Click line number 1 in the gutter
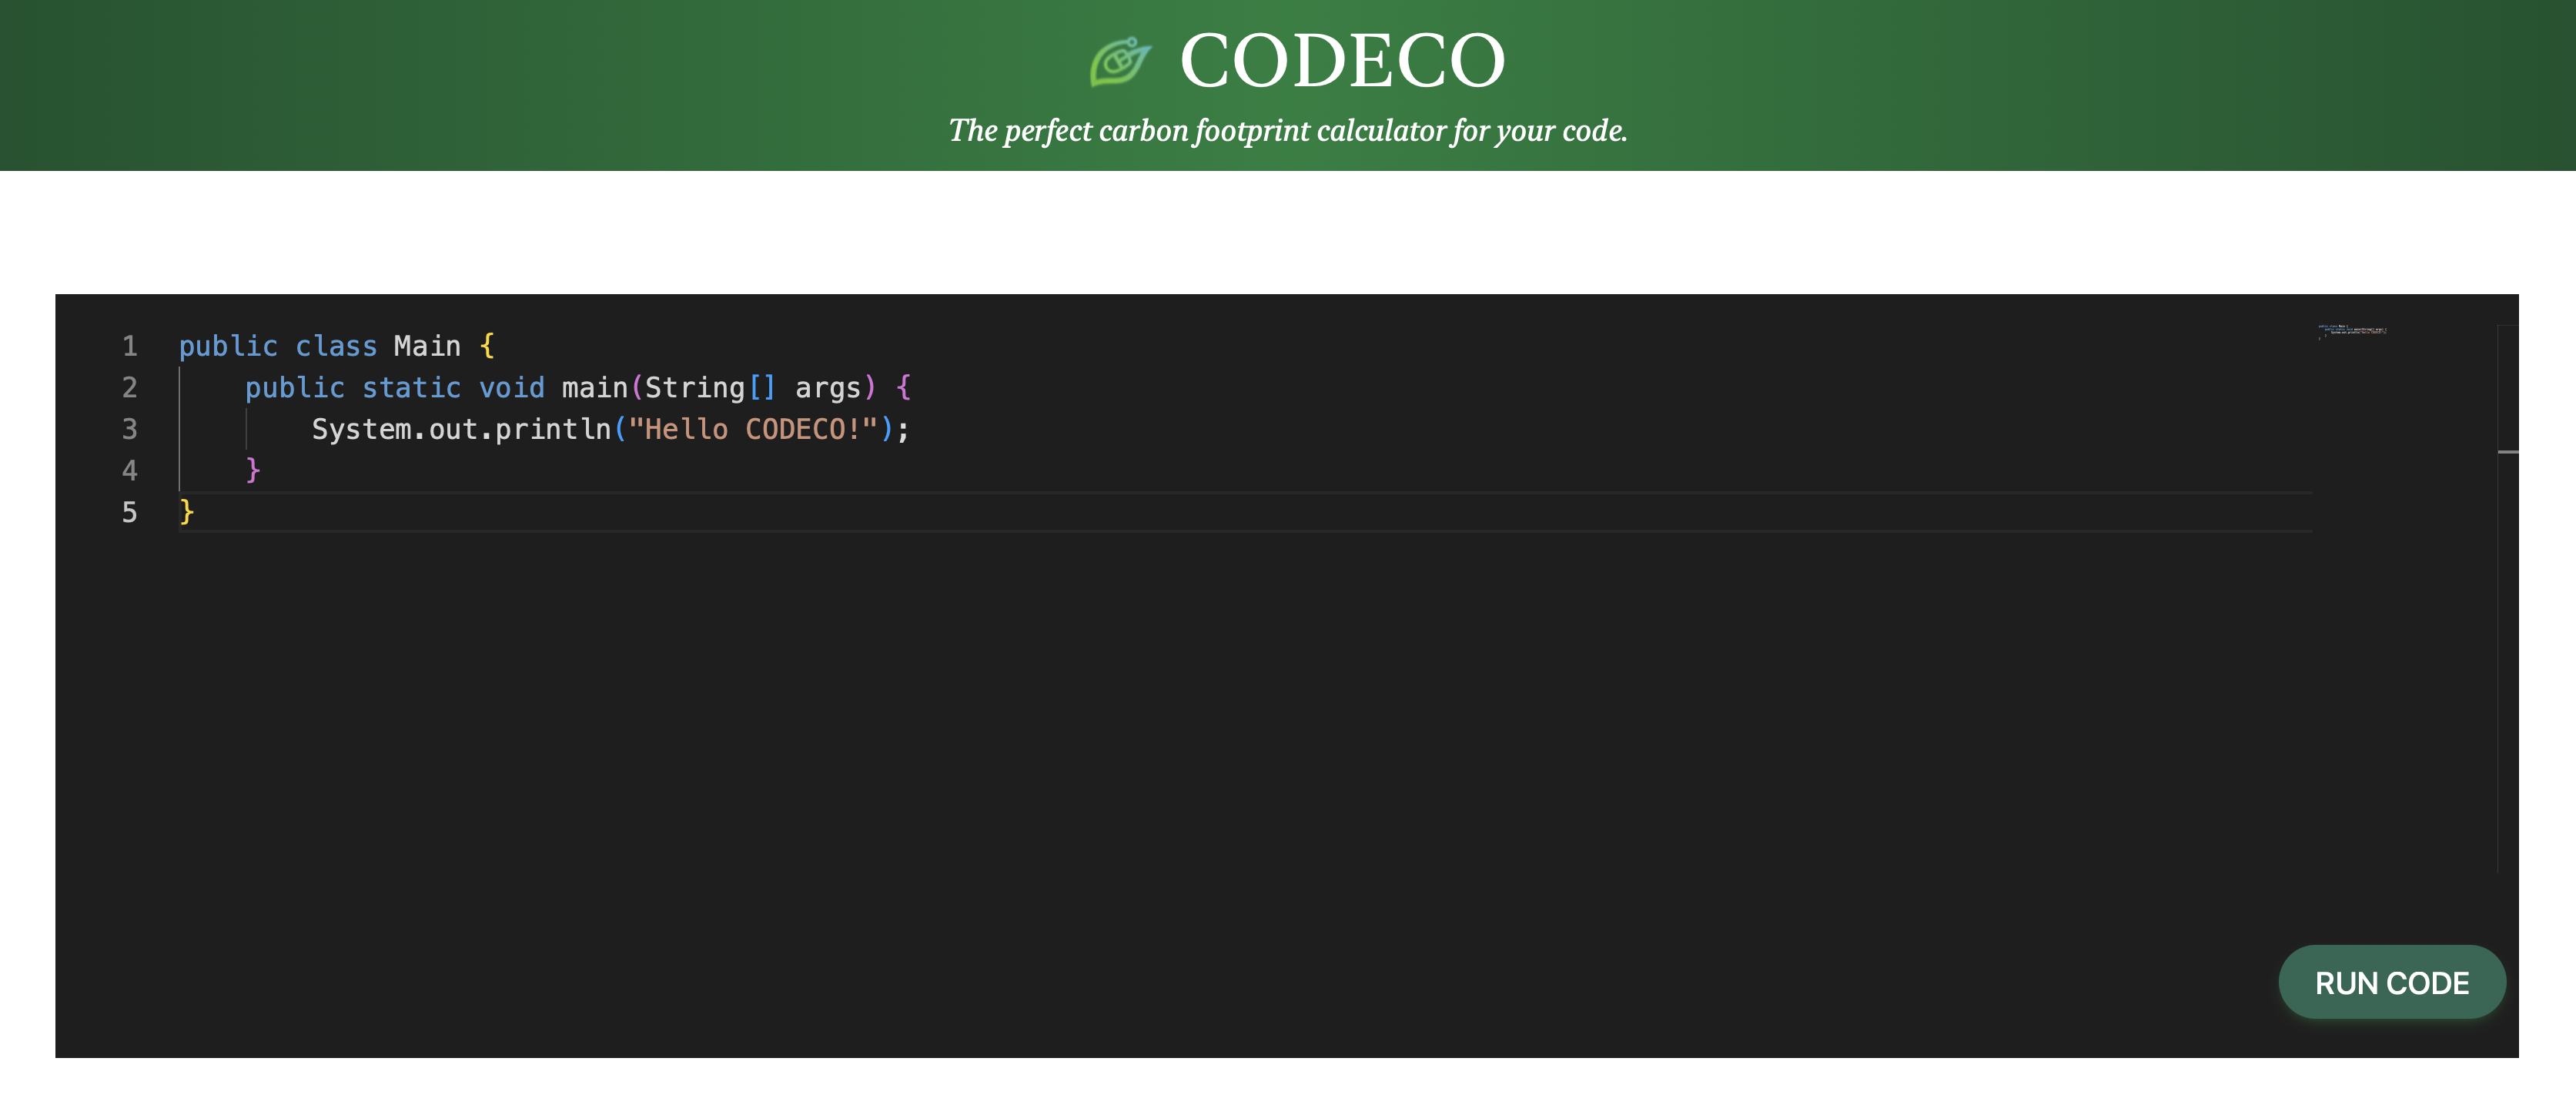Viewport: 2576px width, 1115px height. click(129, 346)
